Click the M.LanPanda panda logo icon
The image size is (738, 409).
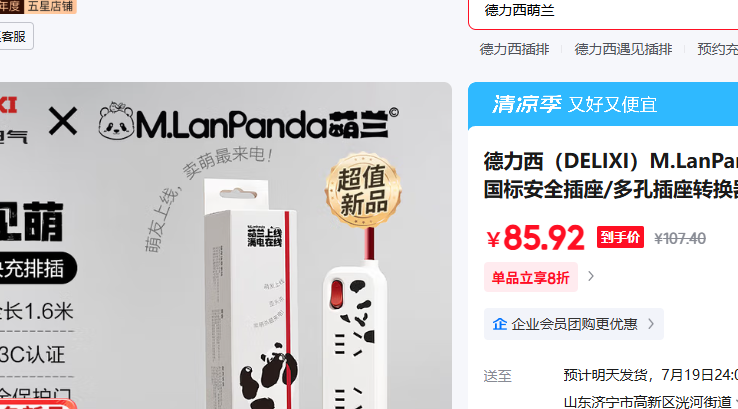click(x=116, y=121)
